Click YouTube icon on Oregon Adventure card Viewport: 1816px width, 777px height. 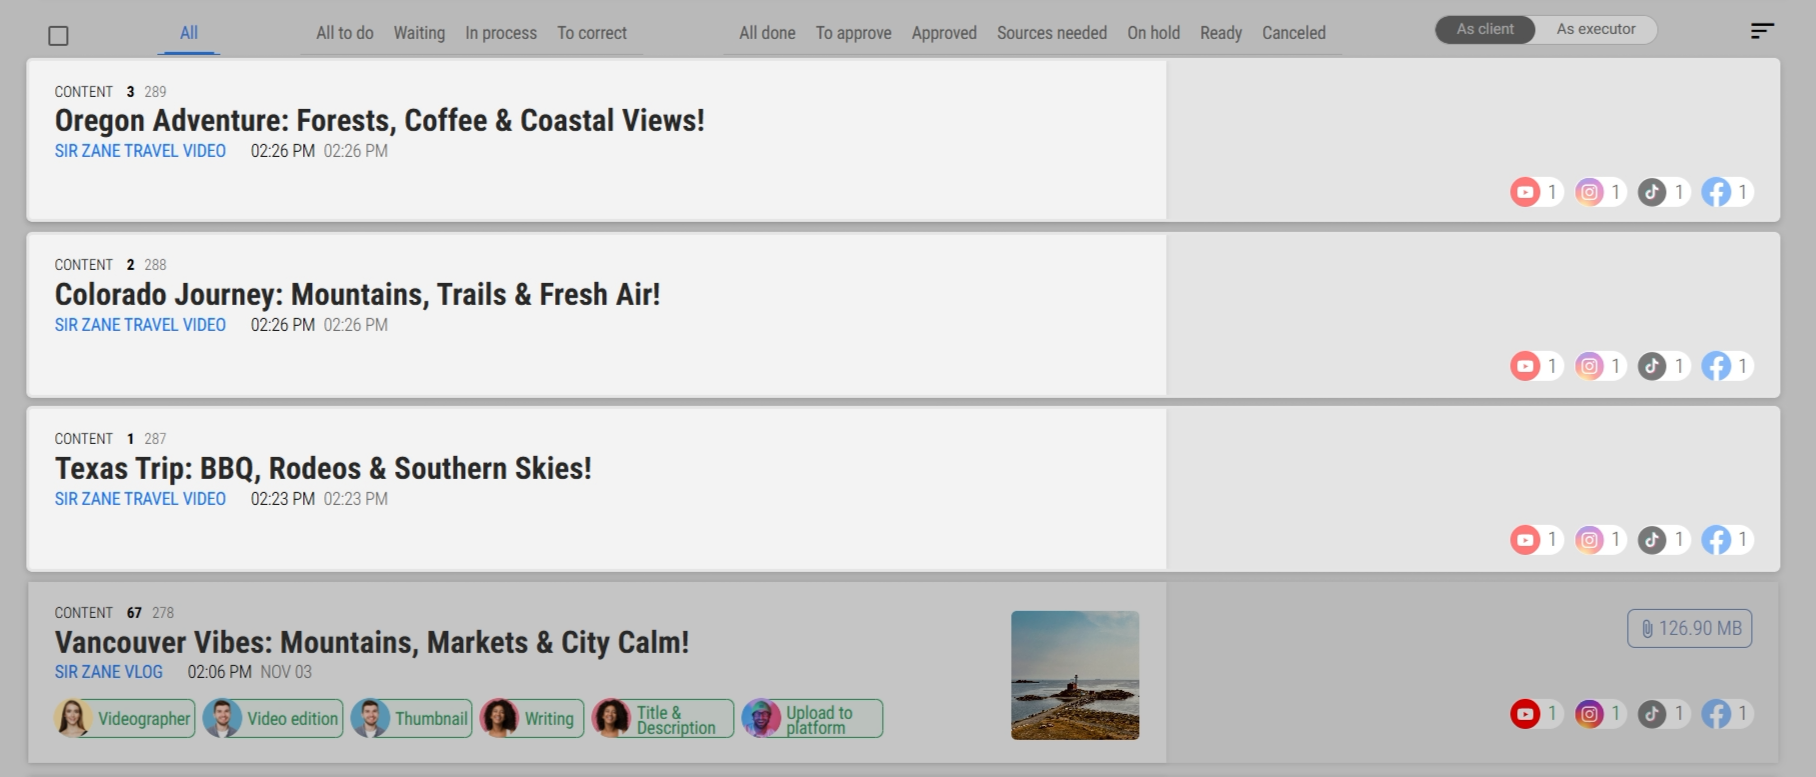[x=1525, y=192]
